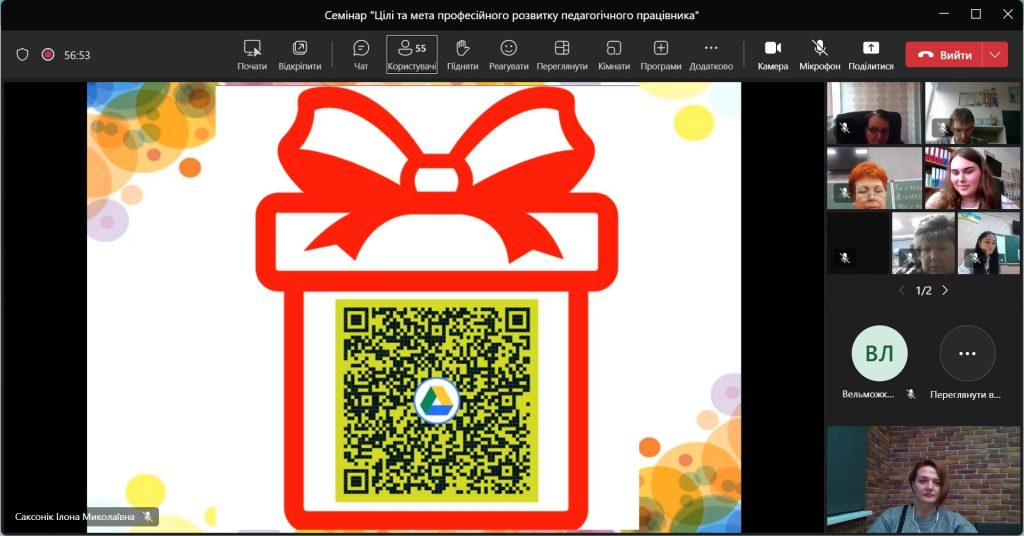Maximize the Teams meeting window
The height and width of the screenshot is (536, 1024).
pos(976,14)
